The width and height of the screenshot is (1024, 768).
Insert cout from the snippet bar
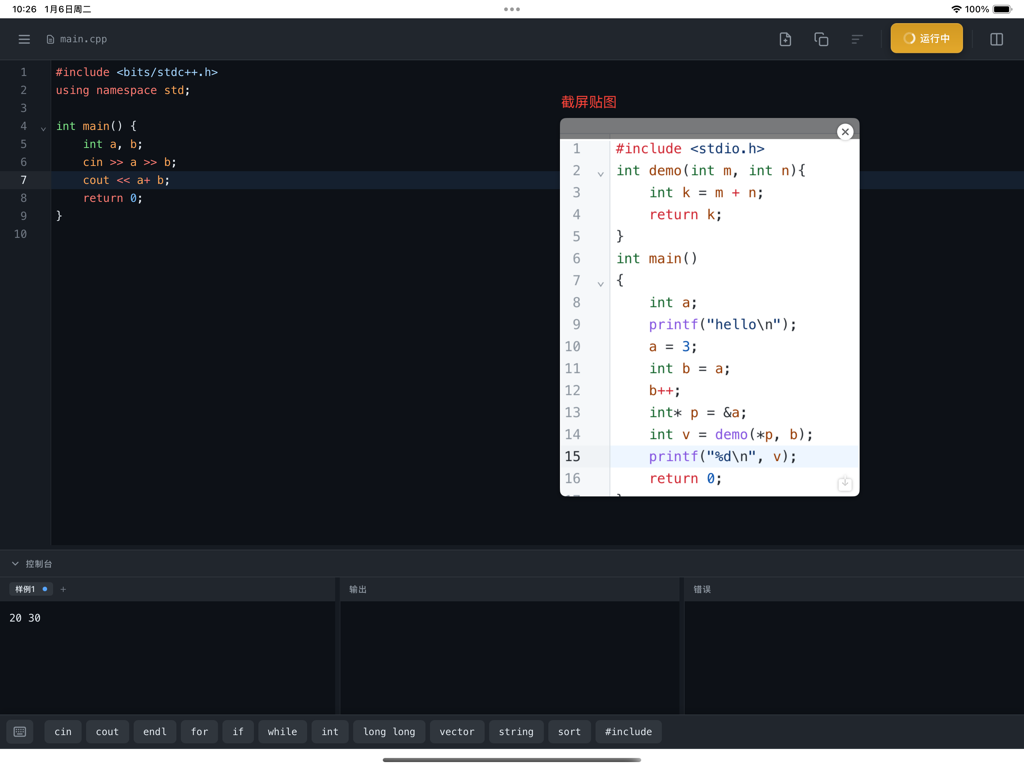pos(107,731)
